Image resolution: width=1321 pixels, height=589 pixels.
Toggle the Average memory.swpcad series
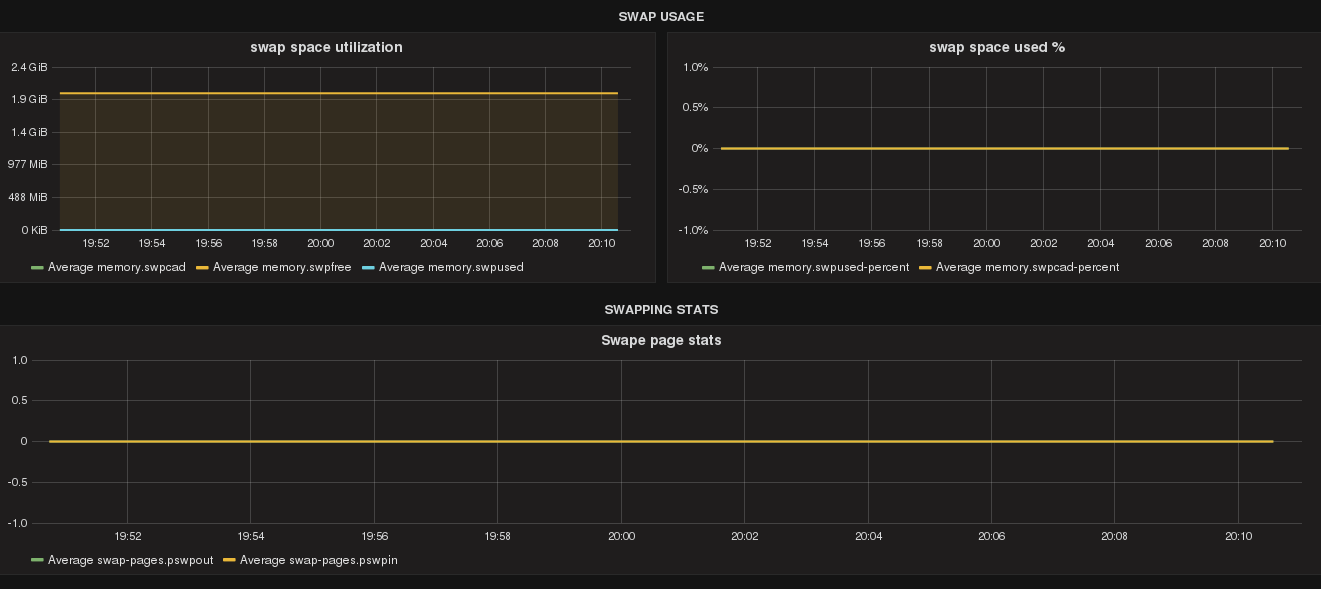coord(117,267)
